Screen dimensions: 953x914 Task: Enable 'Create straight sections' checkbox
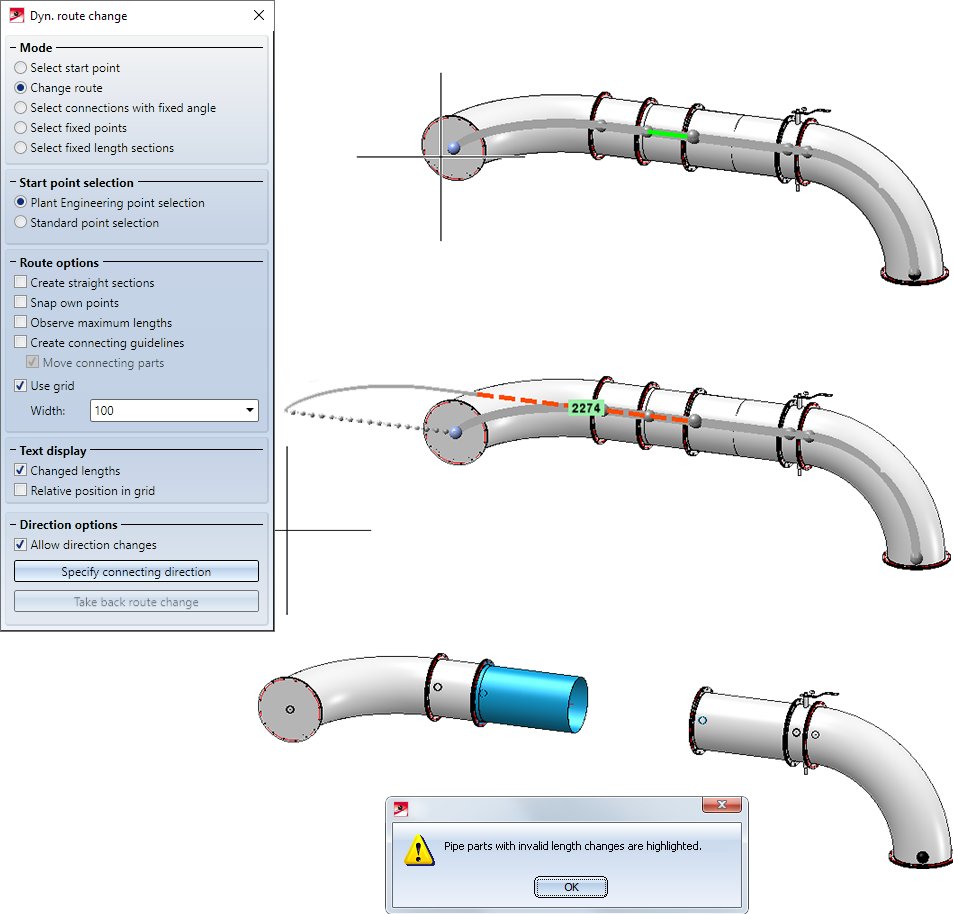21,282
